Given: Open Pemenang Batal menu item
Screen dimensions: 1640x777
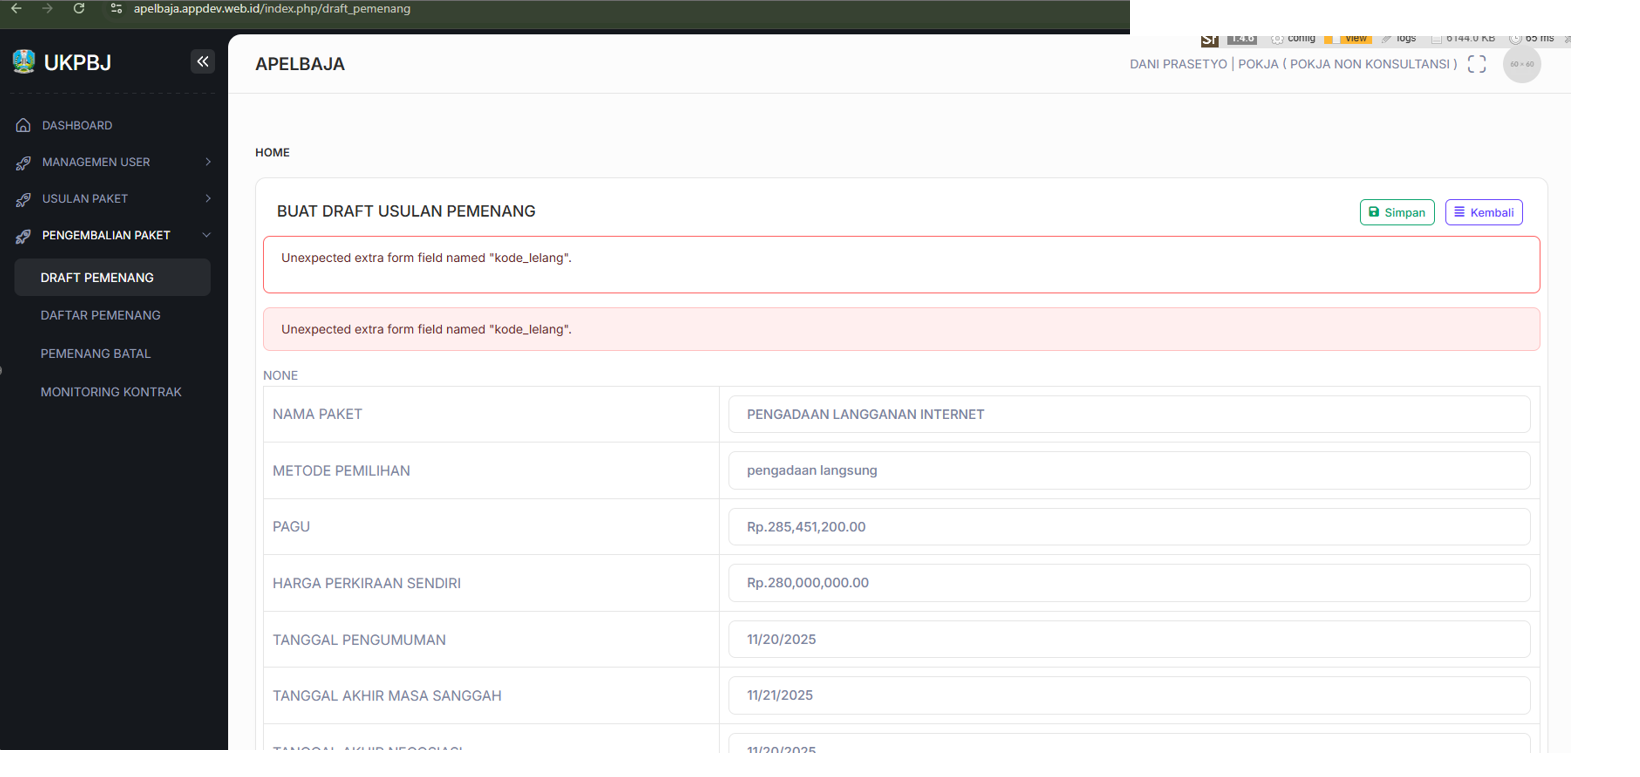Looking at the screenshot, I should point(95,354).
